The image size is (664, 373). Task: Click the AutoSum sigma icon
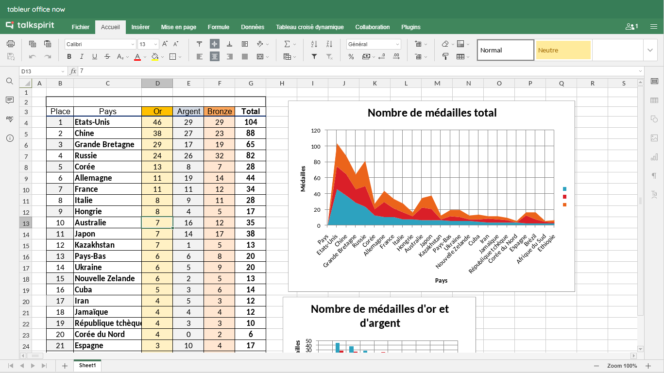[x=287, y=44]
